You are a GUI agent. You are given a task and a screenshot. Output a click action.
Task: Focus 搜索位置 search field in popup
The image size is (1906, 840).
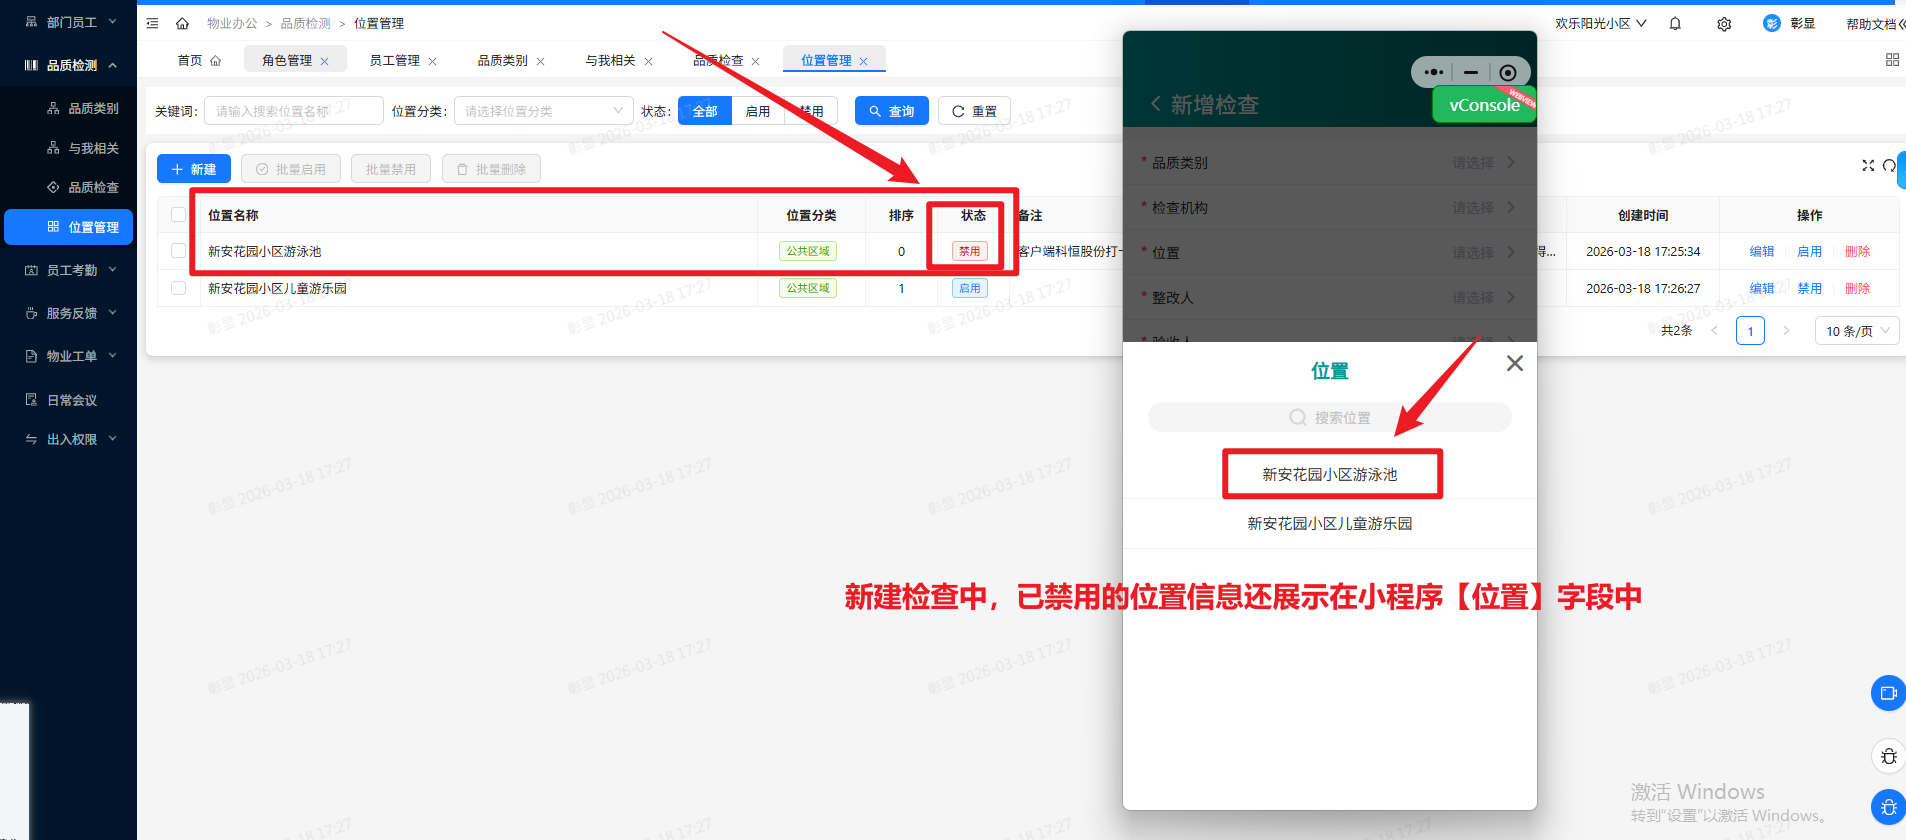pos(1330,417)
